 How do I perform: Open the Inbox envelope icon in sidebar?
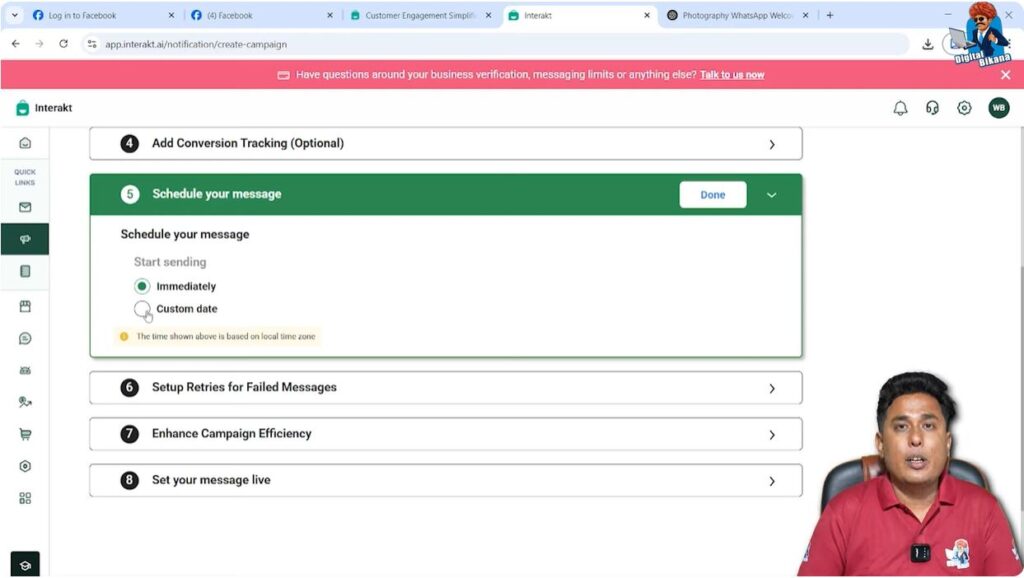click(x=25, y=208)
